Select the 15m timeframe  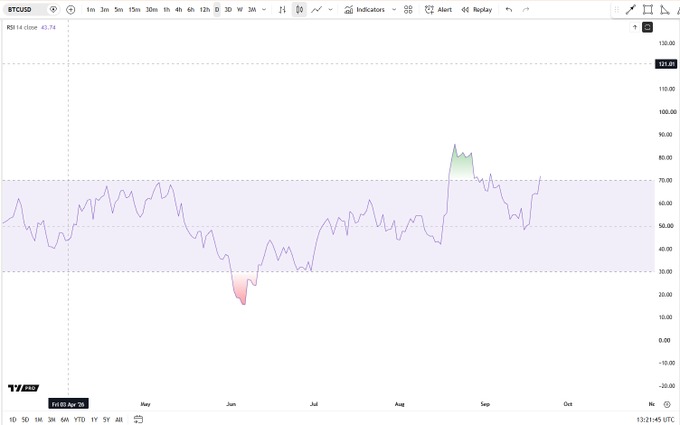point(134,10)
